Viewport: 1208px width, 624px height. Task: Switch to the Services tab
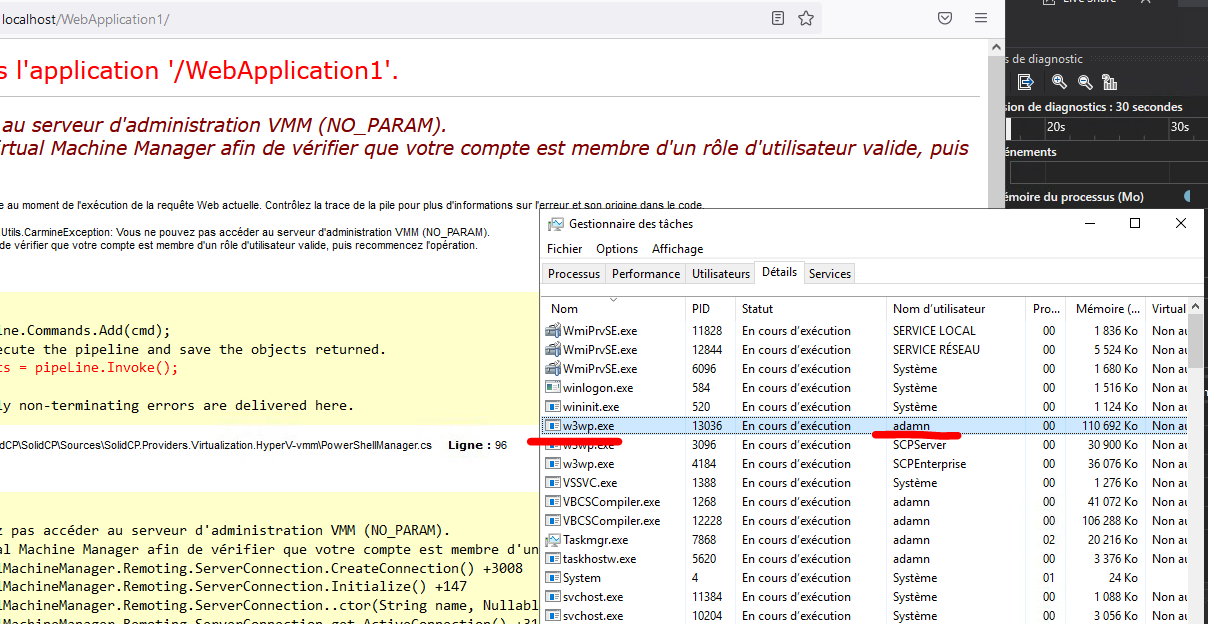click(x=830, y=273)
